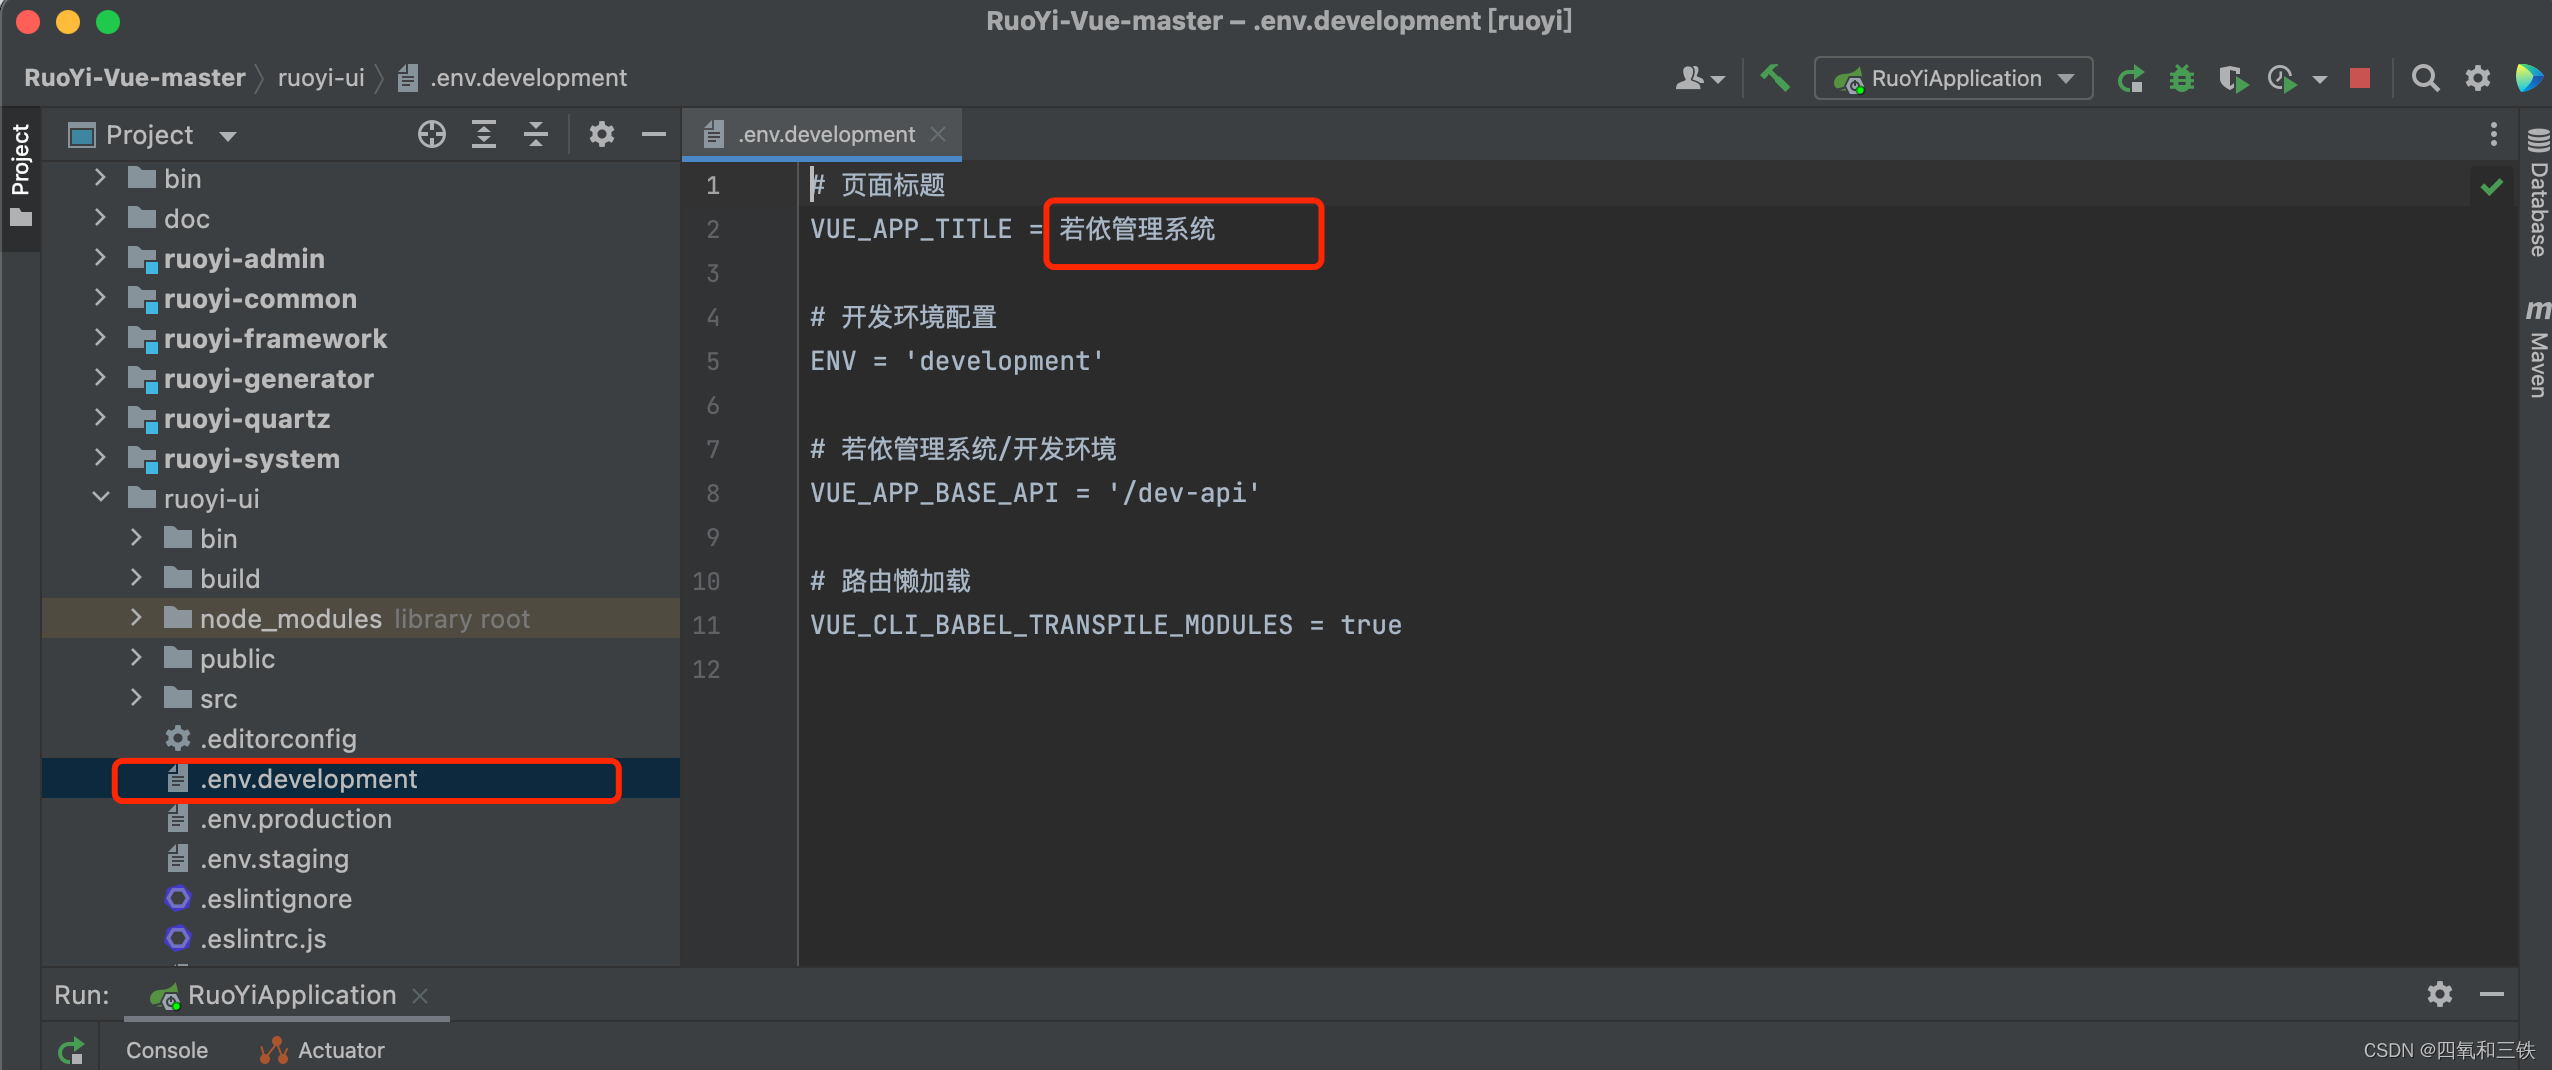
Task: Select .env.production file
Action: pos(295,819)
